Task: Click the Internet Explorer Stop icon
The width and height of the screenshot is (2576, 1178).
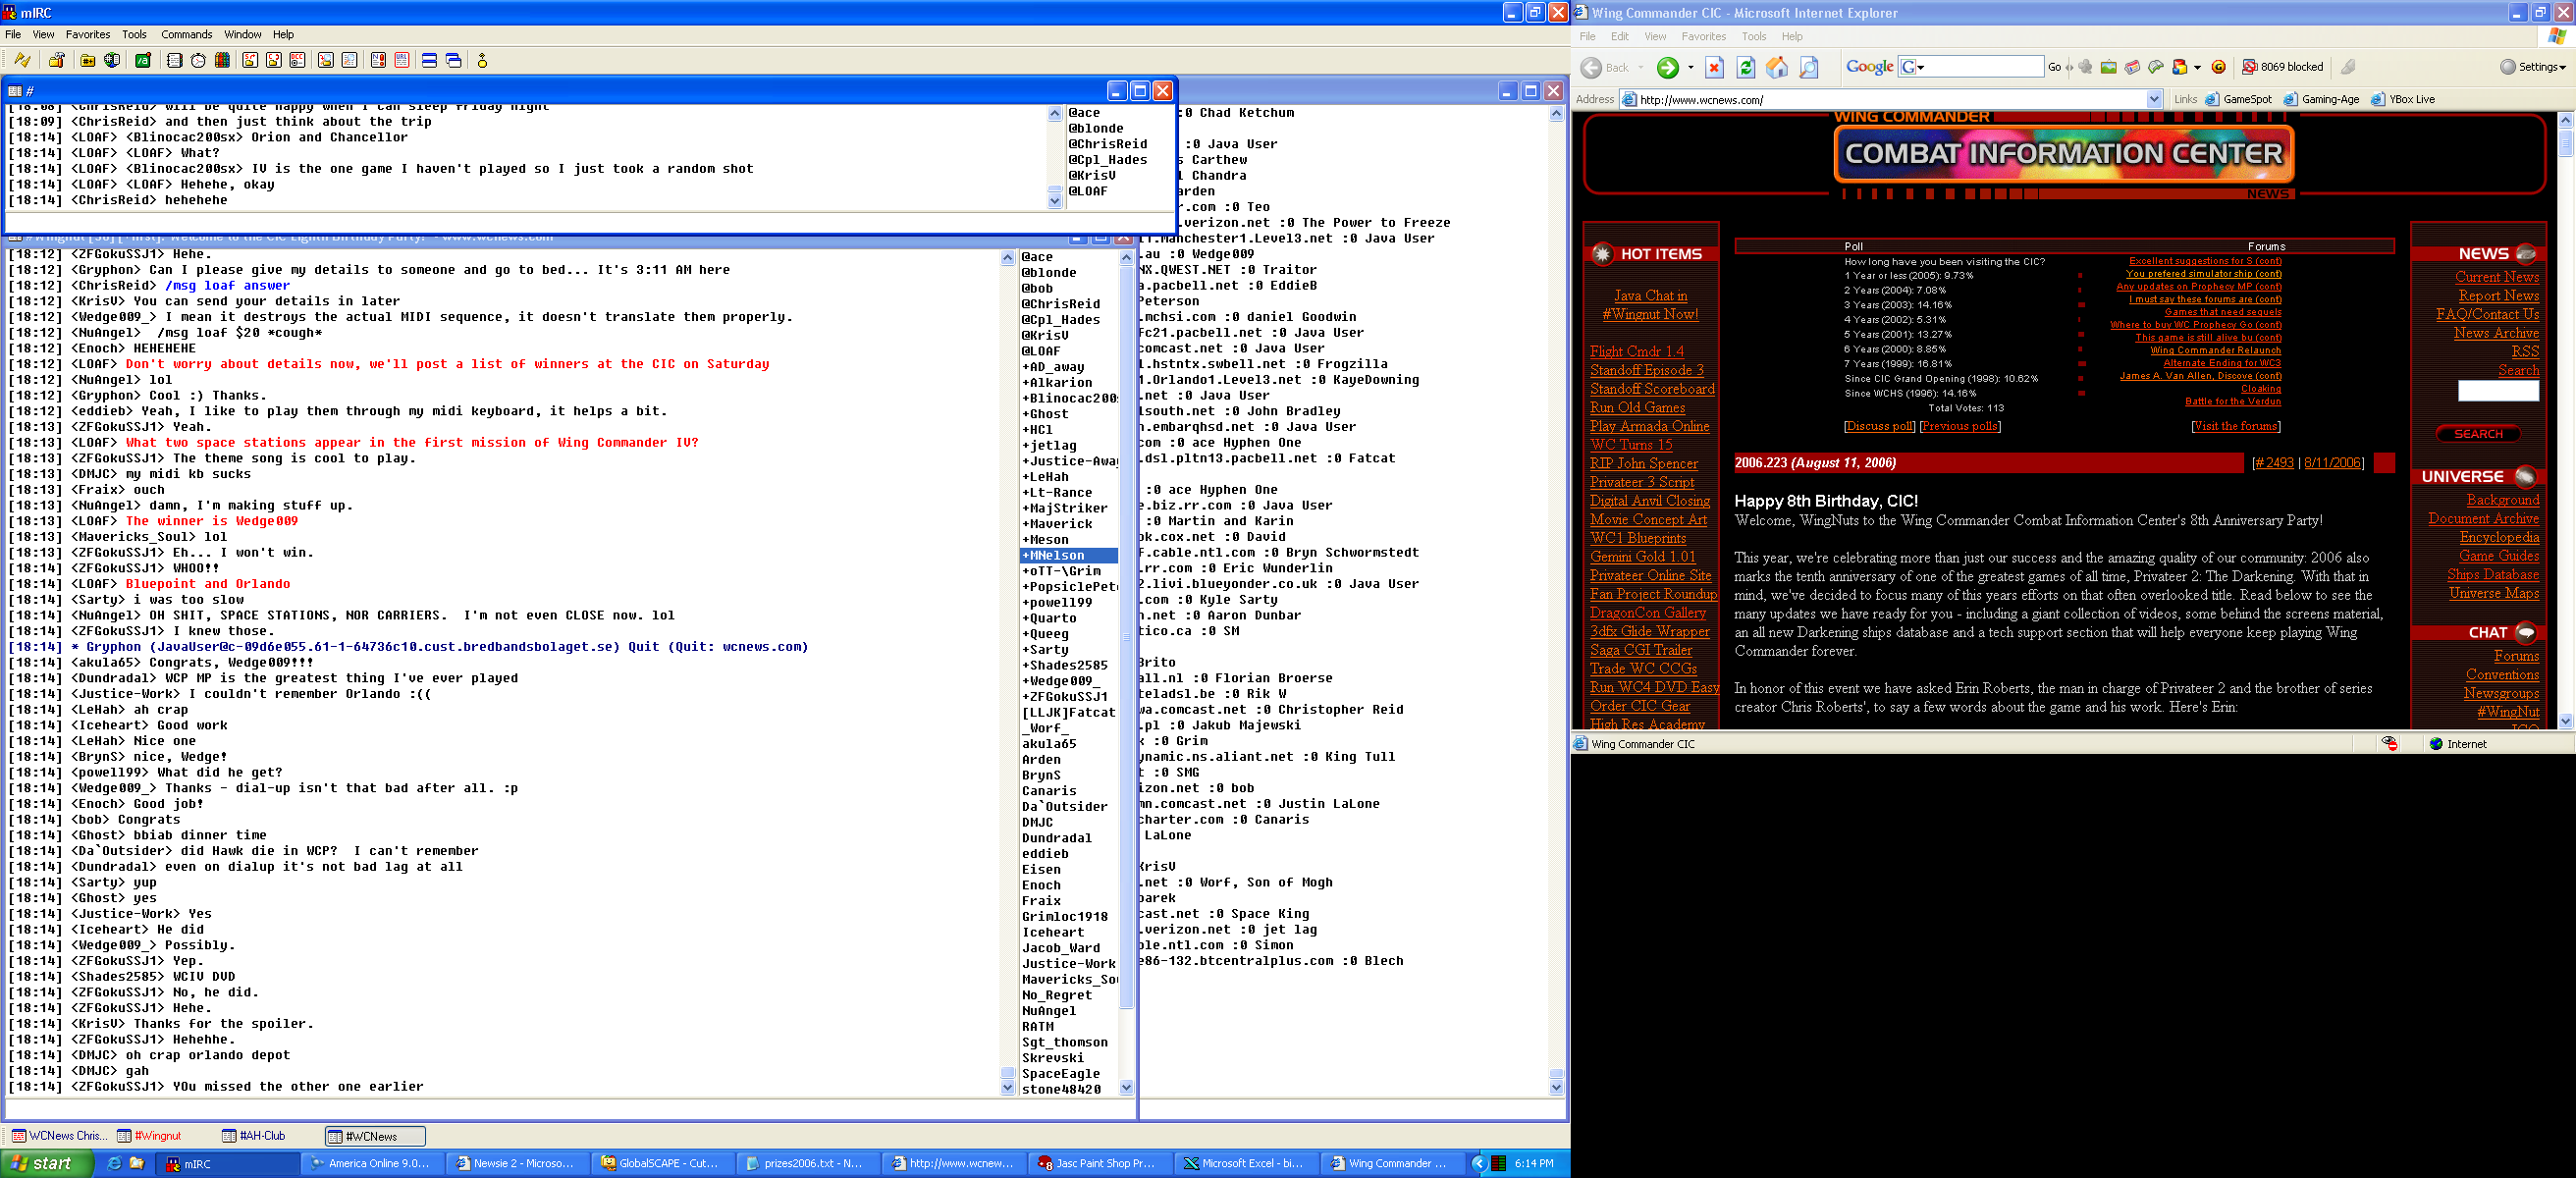Action: pyautogui.click(x=1714, y=67)
